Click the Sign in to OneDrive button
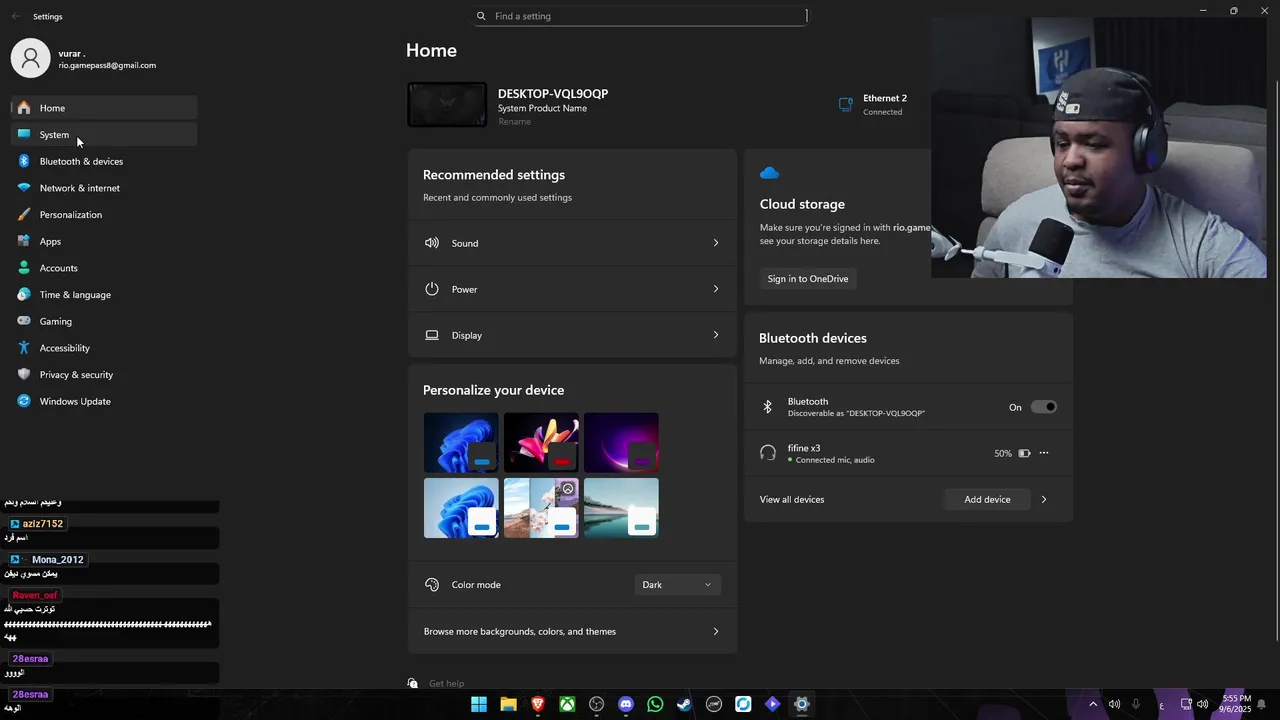 808,279
